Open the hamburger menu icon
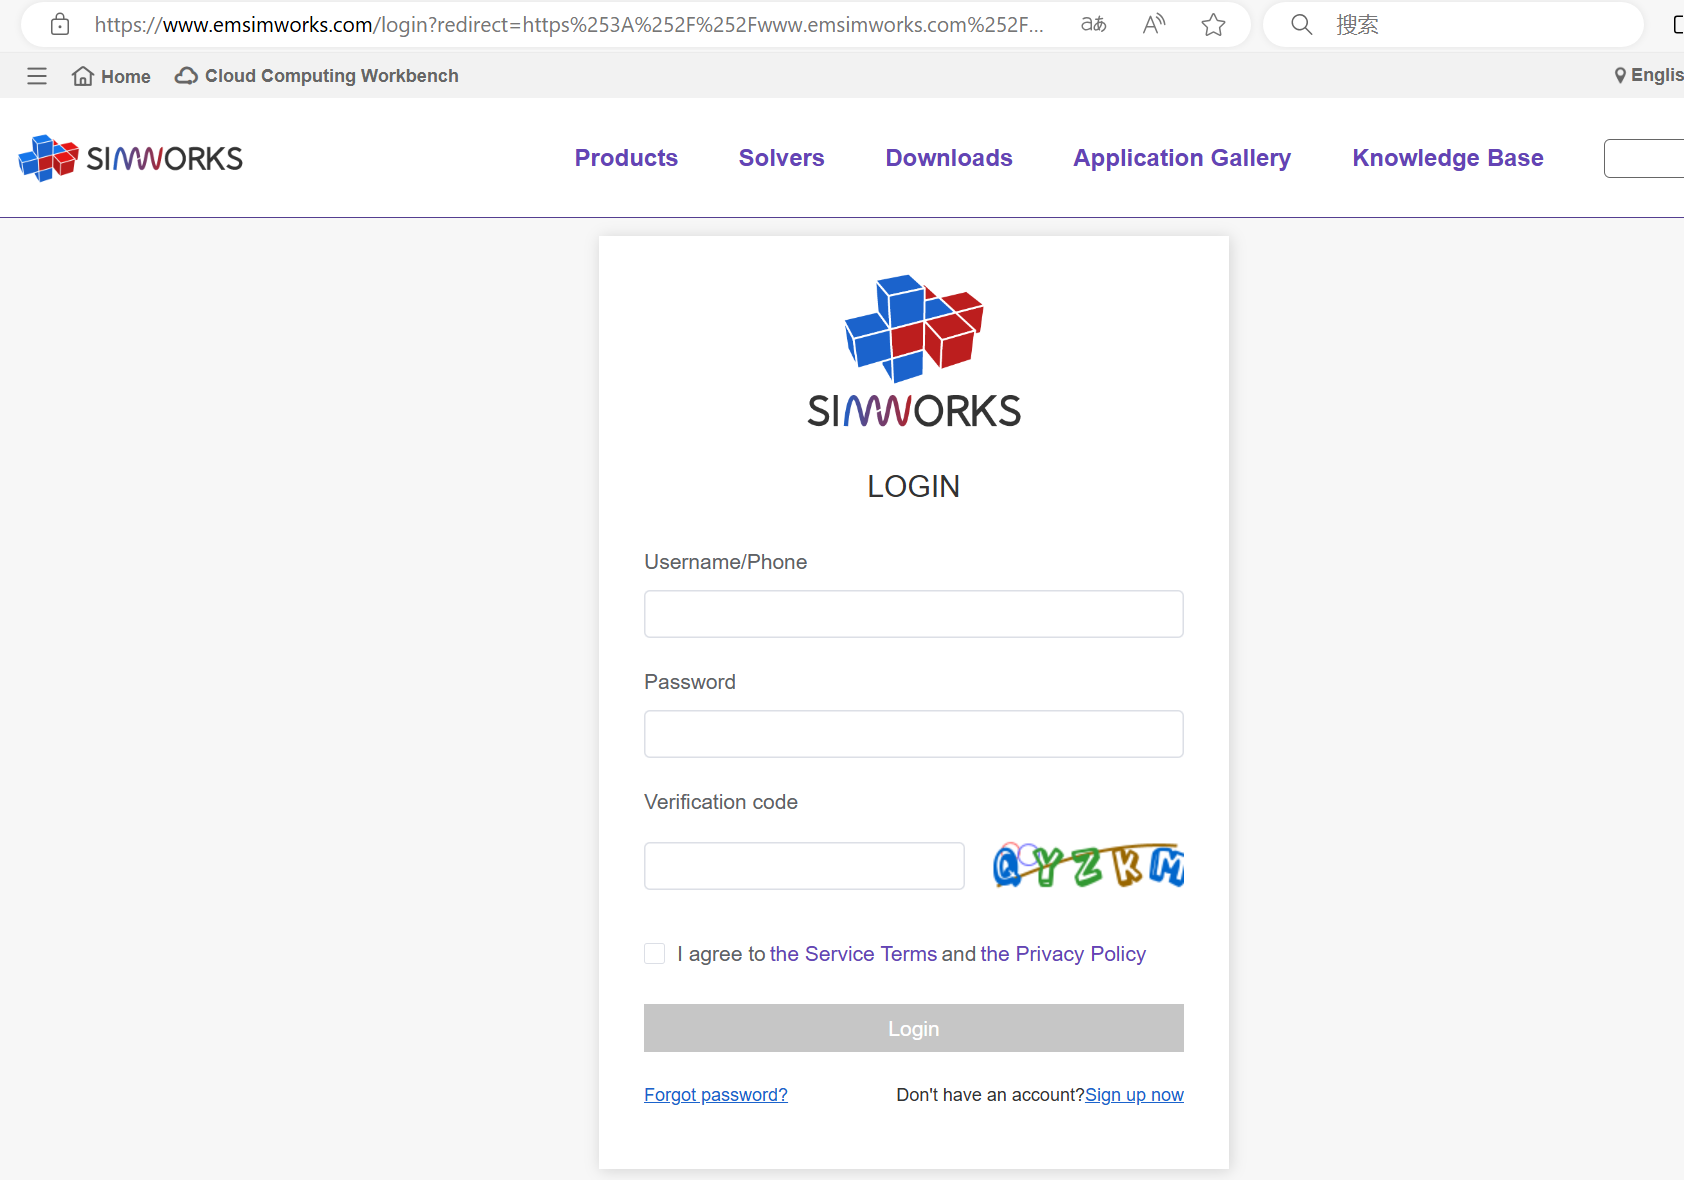The width and height of the screenshot is (1684, 1180). tap(37, 76)
